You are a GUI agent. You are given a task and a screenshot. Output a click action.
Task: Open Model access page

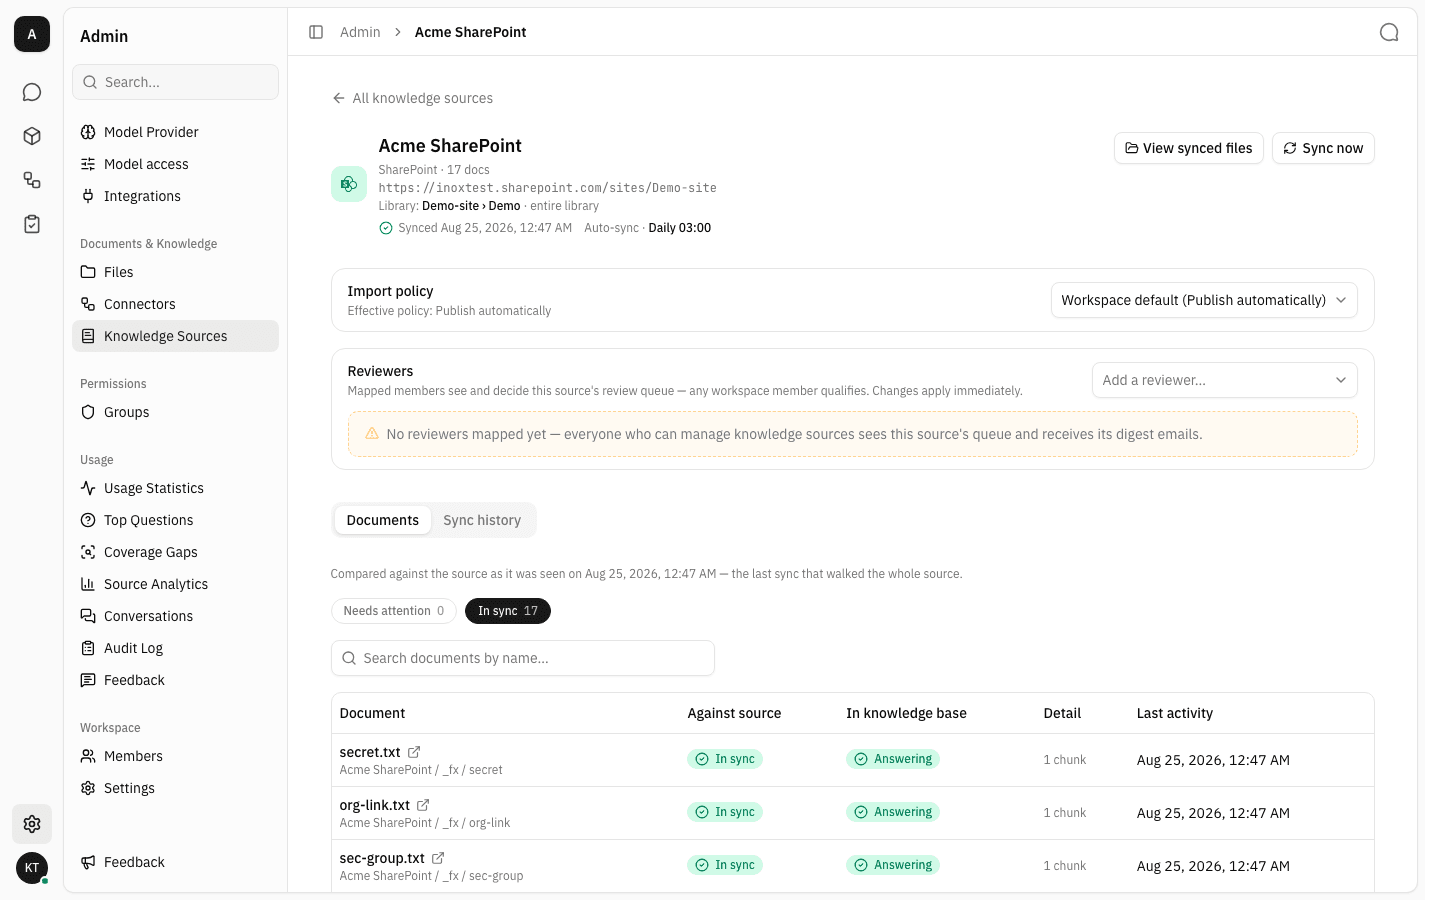coord(175,164)
